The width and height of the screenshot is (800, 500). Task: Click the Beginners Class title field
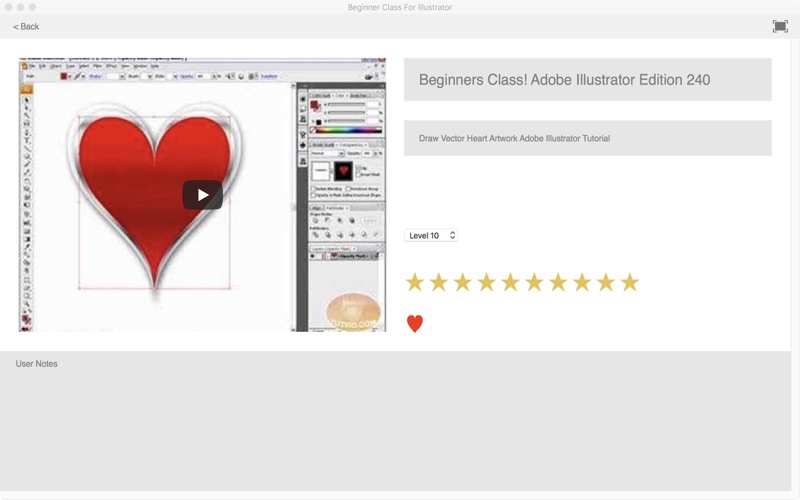(x=588, y=80)
